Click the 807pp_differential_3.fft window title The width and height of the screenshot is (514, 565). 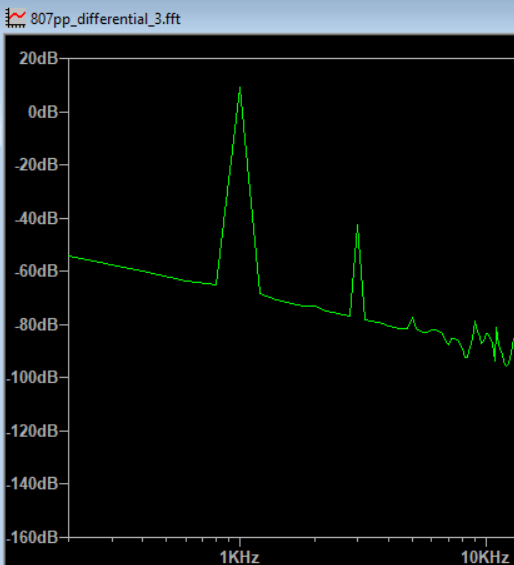[x=105, y=19]
